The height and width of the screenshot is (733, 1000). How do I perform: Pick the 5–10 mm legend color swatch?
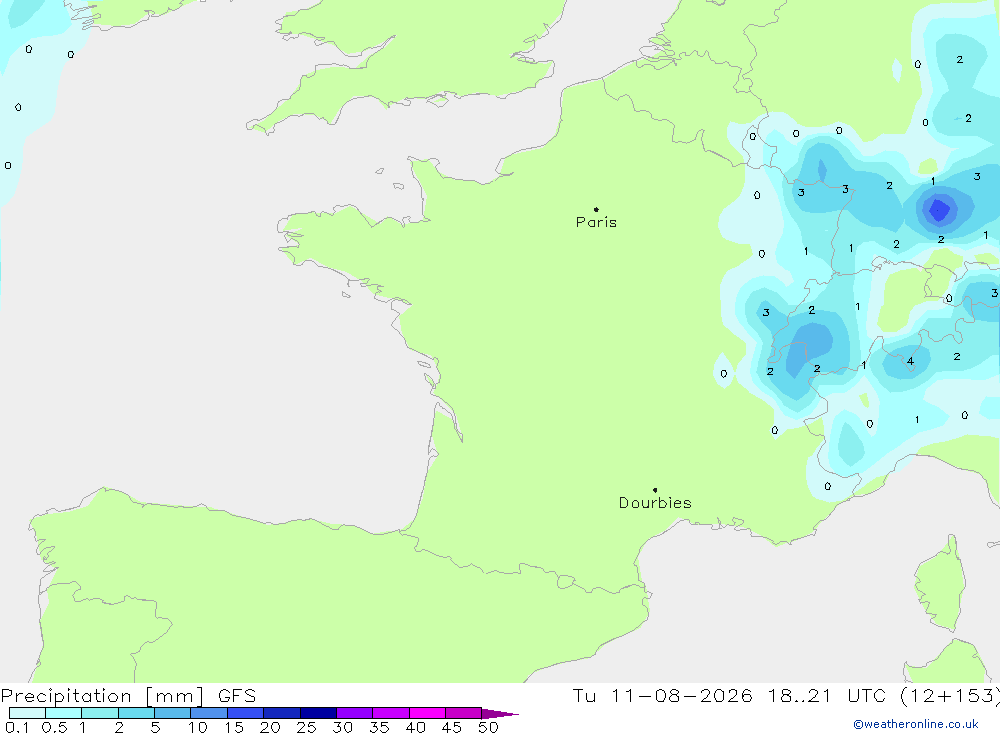click(172, 713)
